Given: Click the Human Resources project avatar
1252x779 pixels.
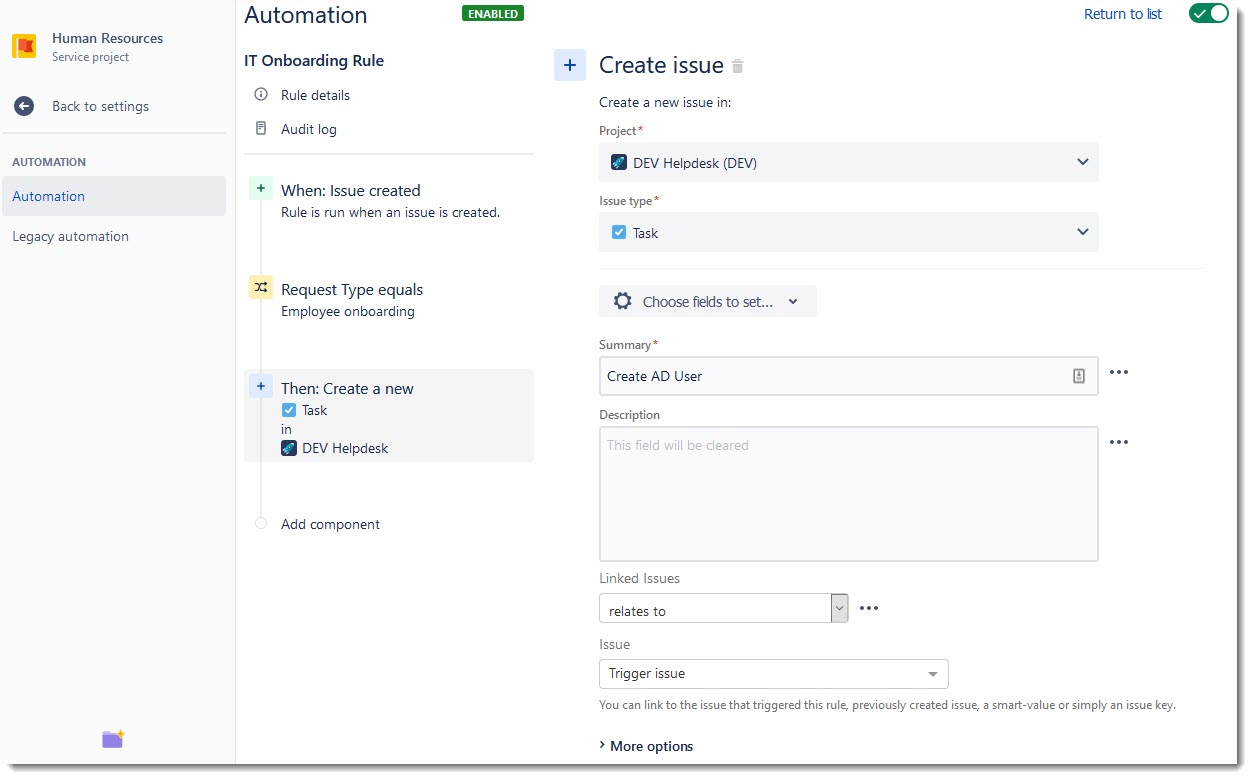Looking at the screenshot, I should (x=24, y=46).
